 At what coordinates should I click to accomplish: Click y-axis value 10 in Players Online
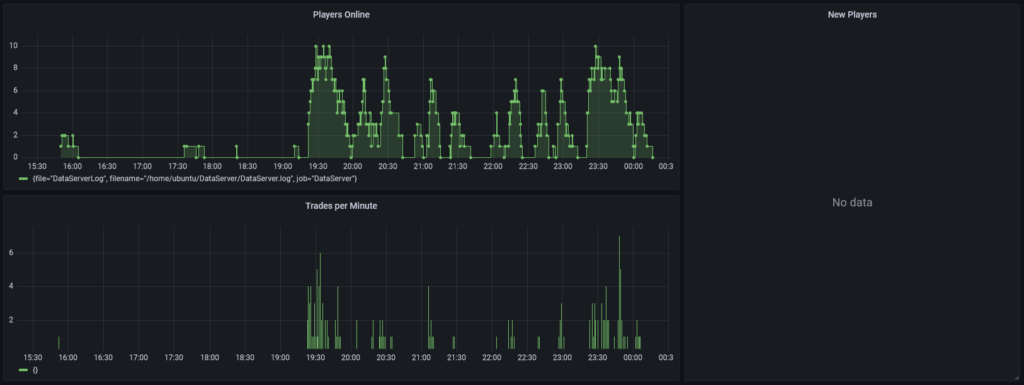pos(13,46)
